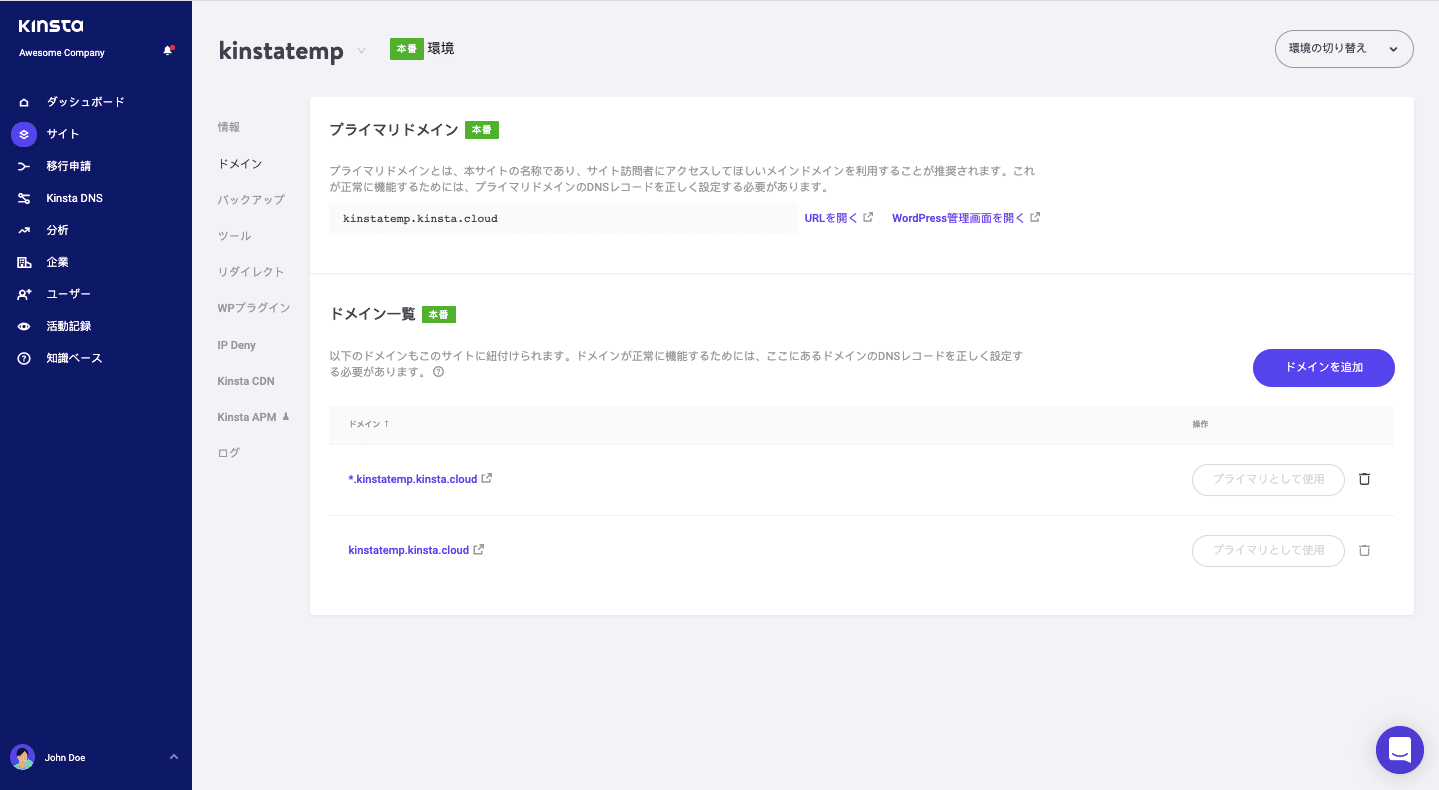The image size is (1439, 790).
Task: Open the kinstatemp.kinsta.cloud link in the domain list
Action: (408, 550)
